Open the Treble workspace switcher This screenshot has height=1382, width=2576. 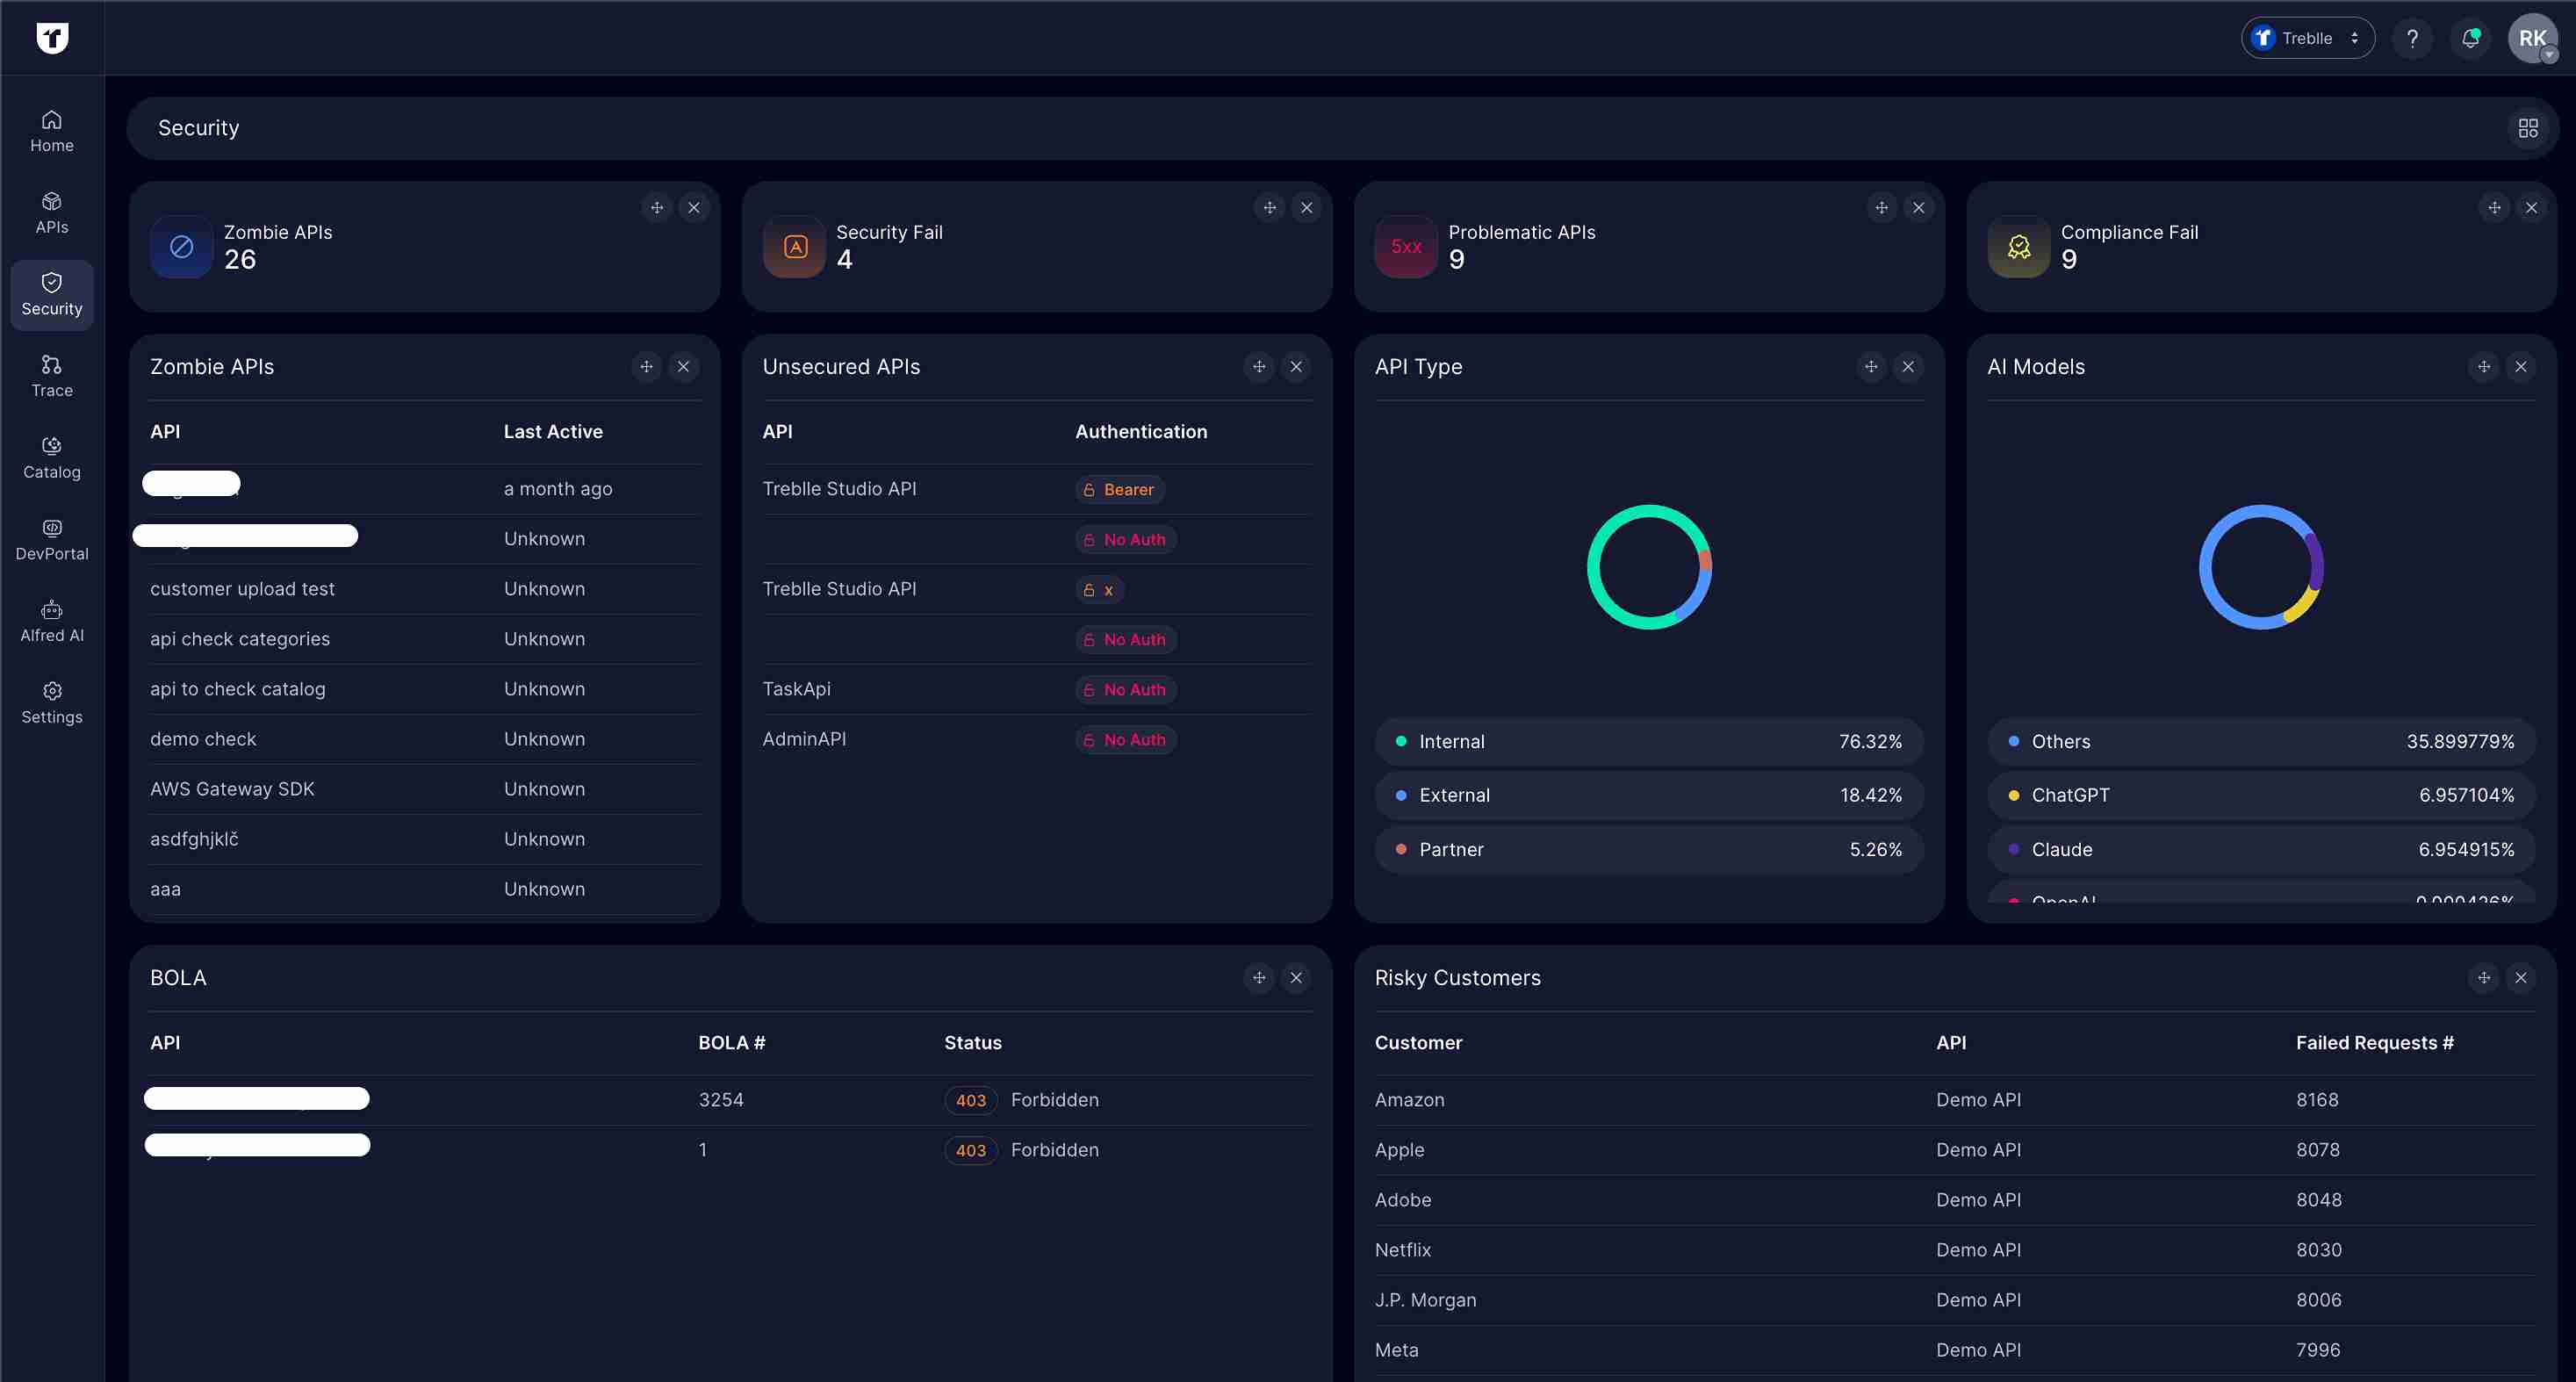pos(2307,38)
